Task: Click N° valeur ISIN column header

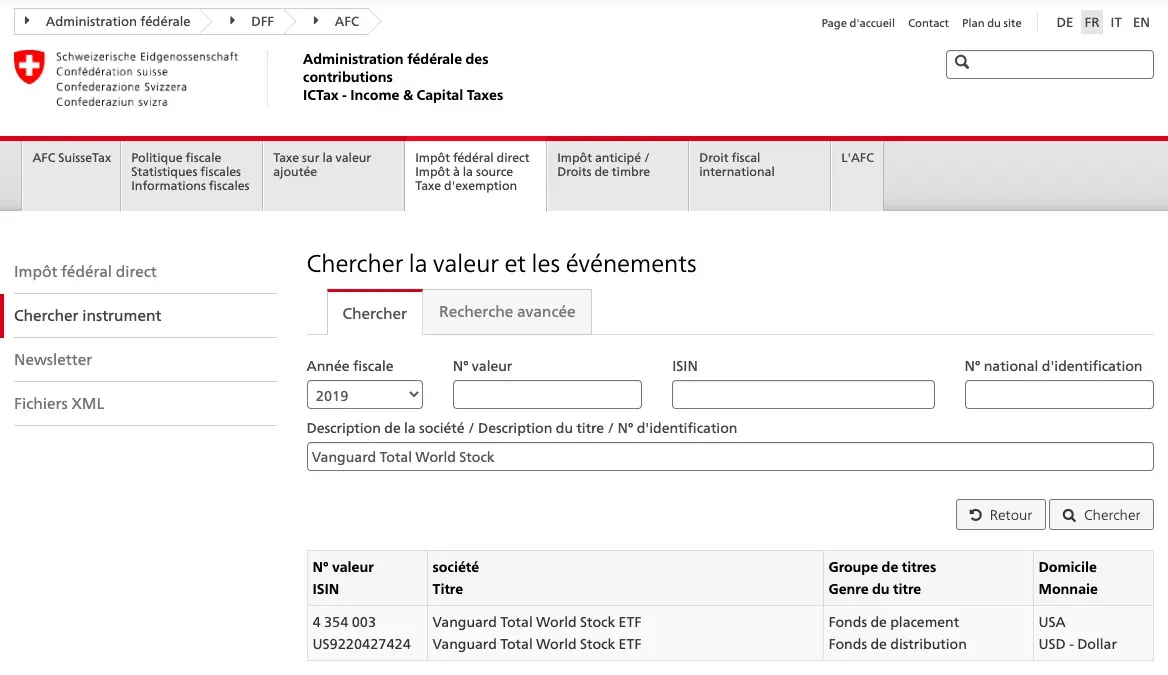Action: (367, 578)
